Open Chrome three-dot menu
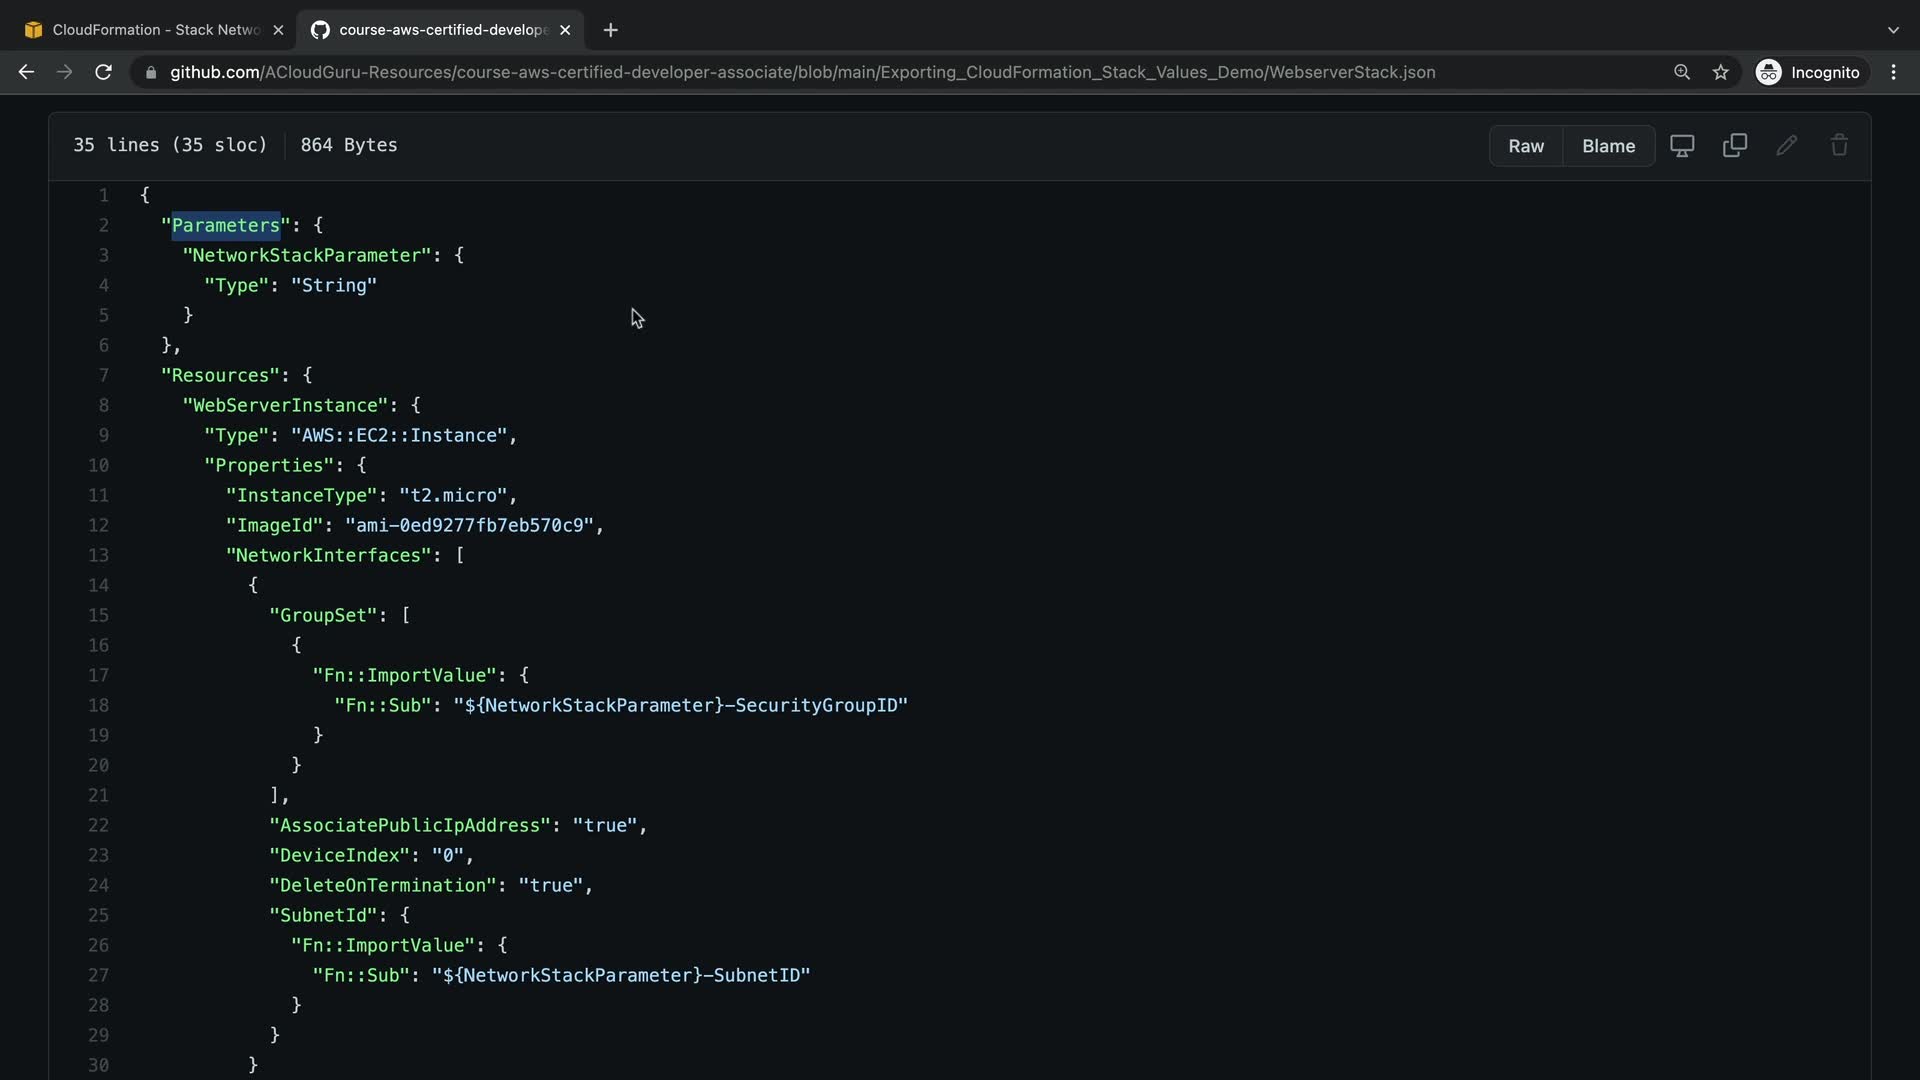 pyautogui.click(x=1893, y=72)
